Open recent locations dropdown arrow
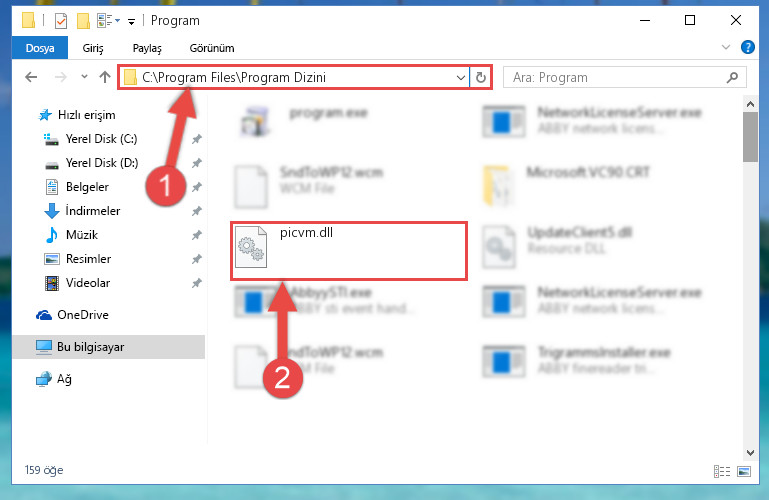Viewport: 769px width, 500px height. pos(84,77)
